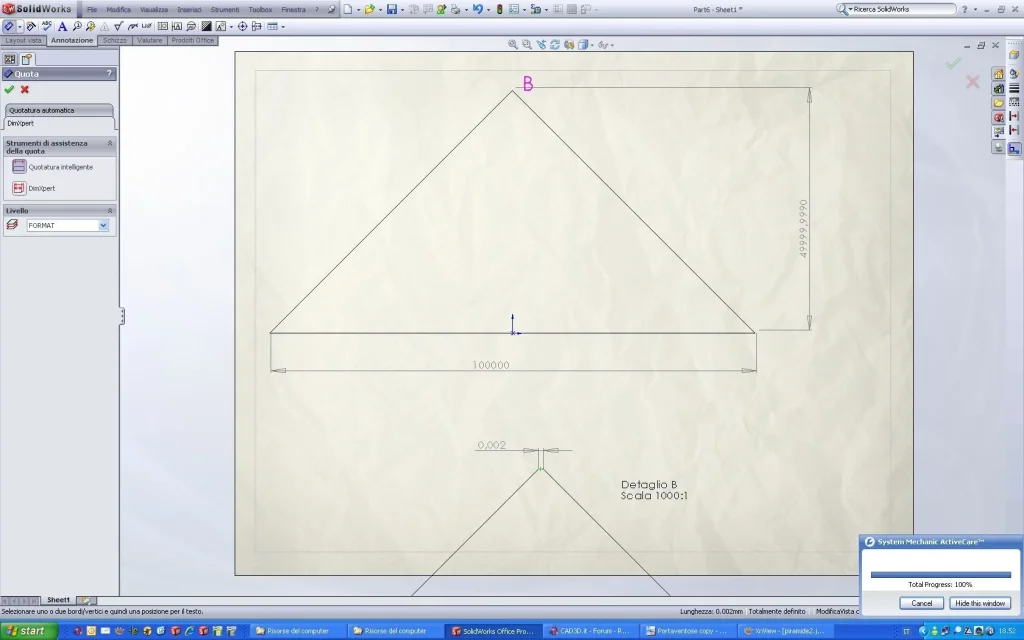Open the Toolbox menu
Viewport: 1024px width, 640px height.
260,10
